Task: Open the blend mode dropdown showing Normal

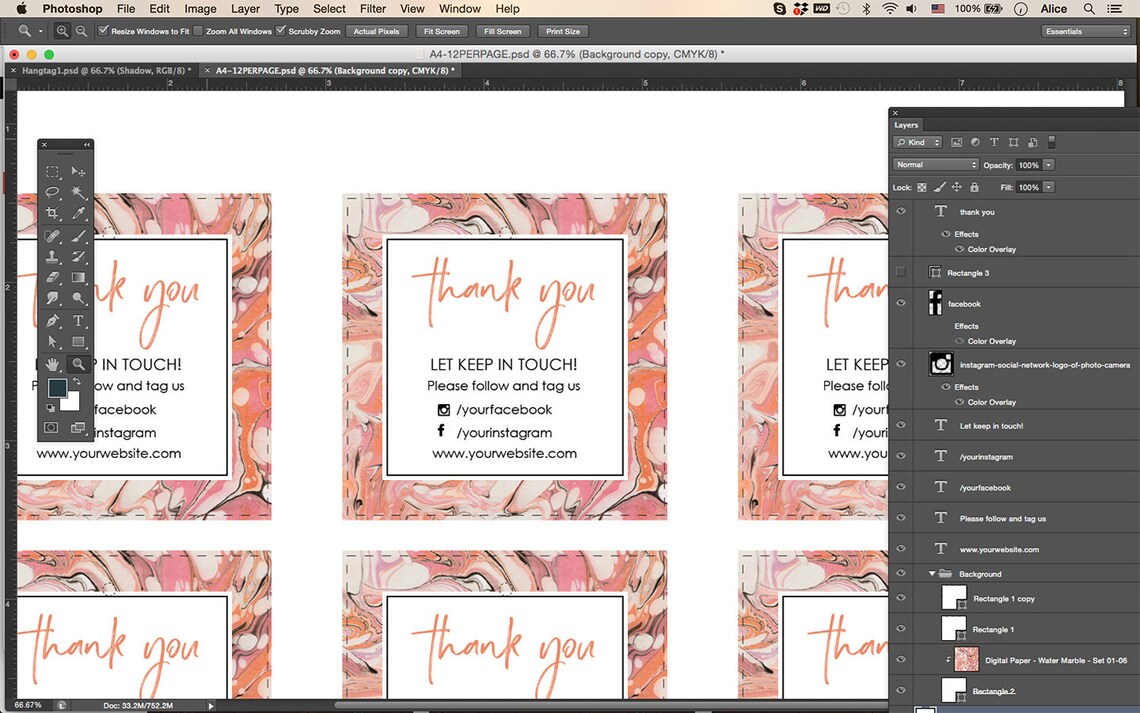Action: click(x=935, y=164)
